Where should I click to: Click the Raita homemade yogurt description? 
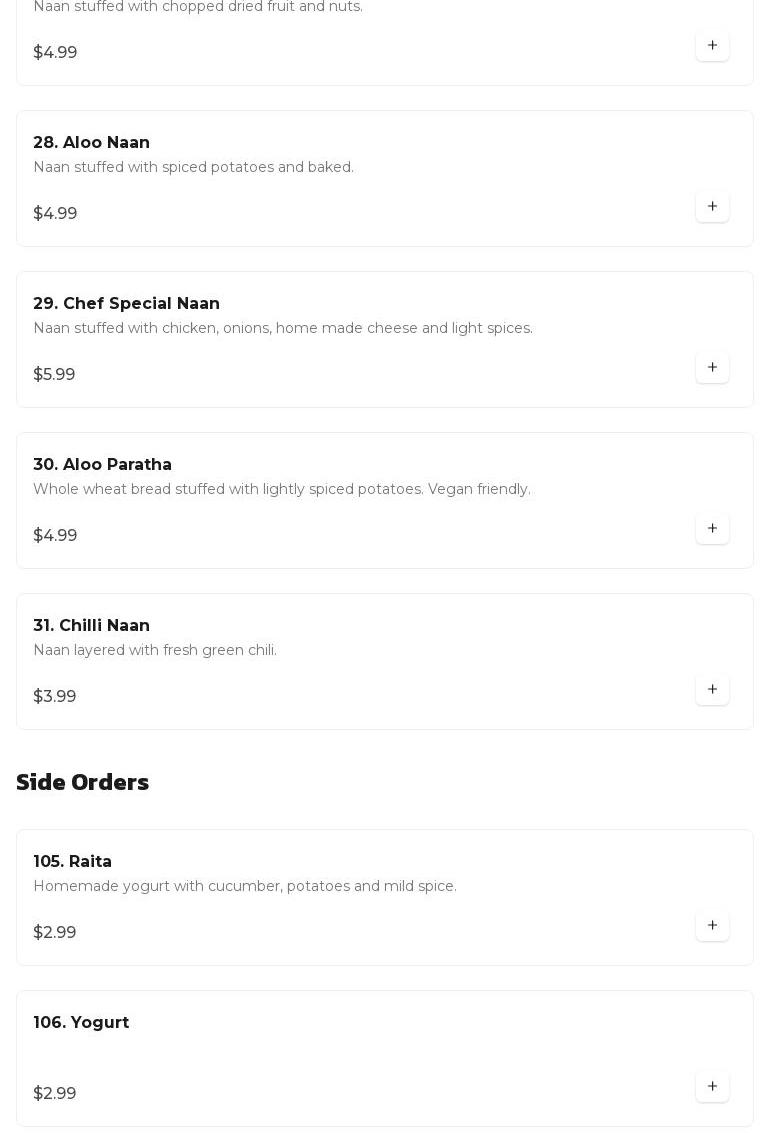tap(245, 886)
